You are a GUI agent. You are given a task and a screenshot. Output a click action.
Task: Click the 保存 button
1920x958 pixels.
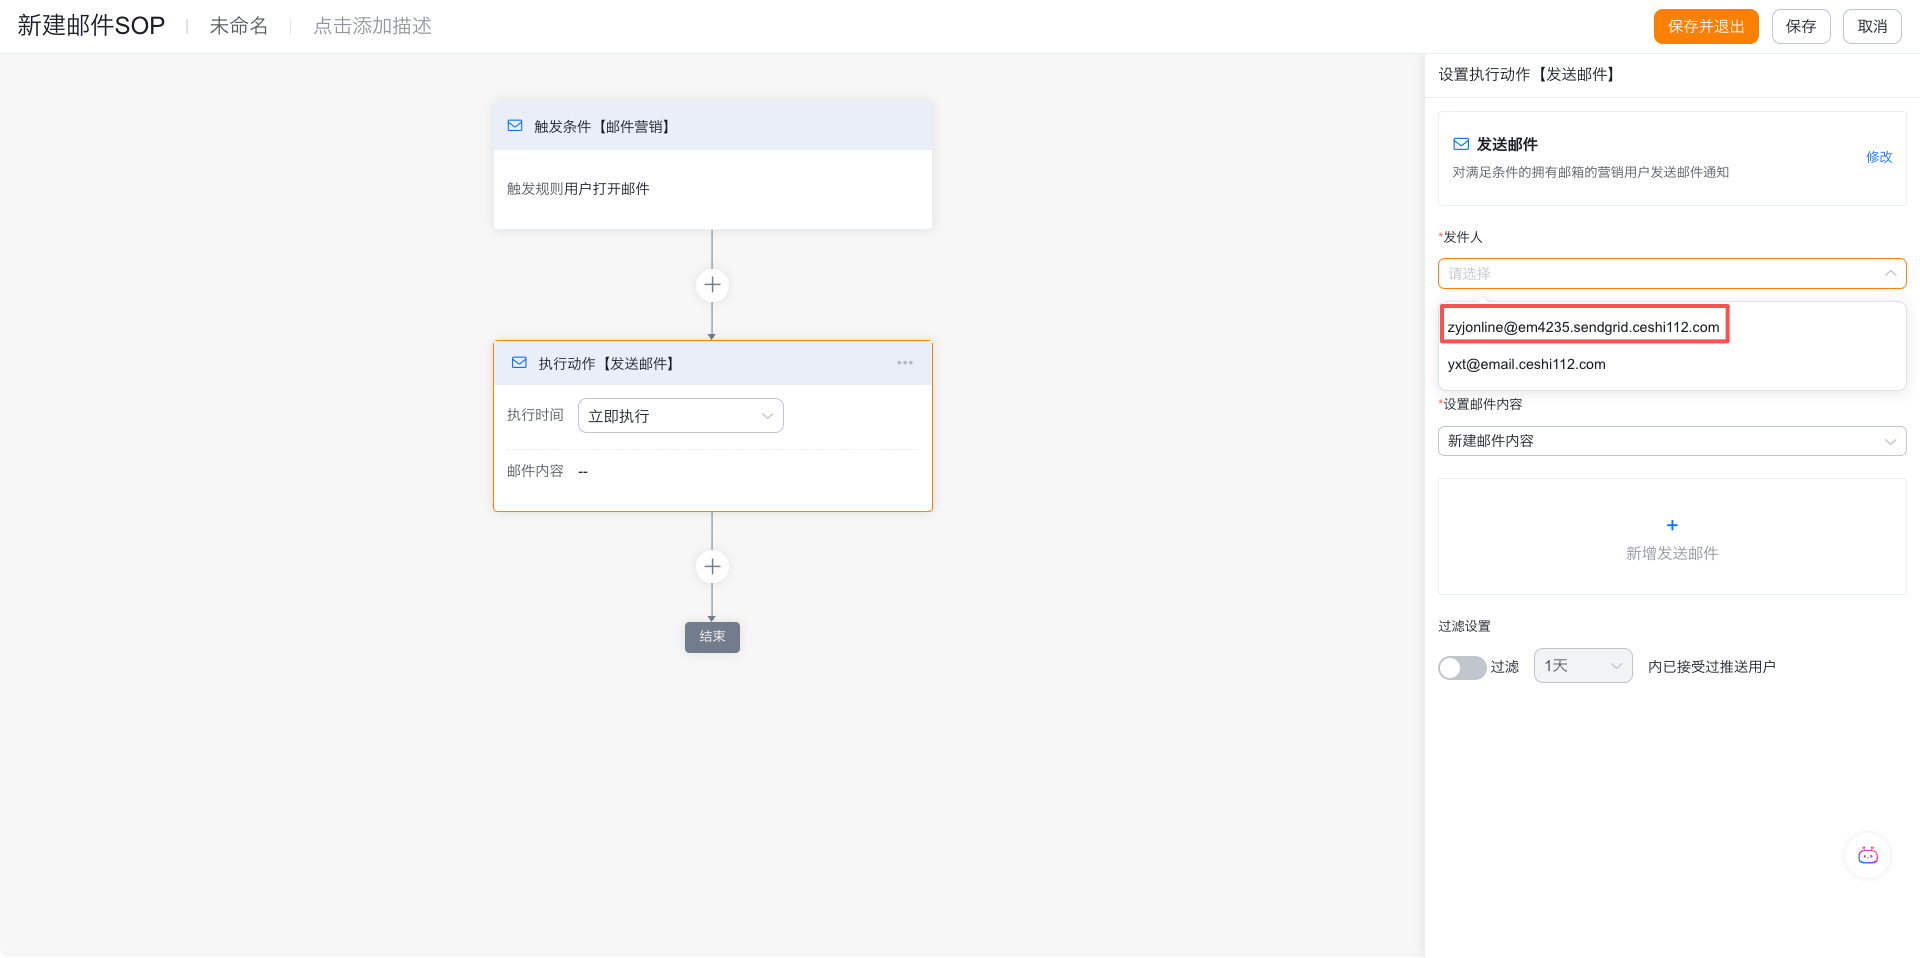click(x=1800, y=27)
